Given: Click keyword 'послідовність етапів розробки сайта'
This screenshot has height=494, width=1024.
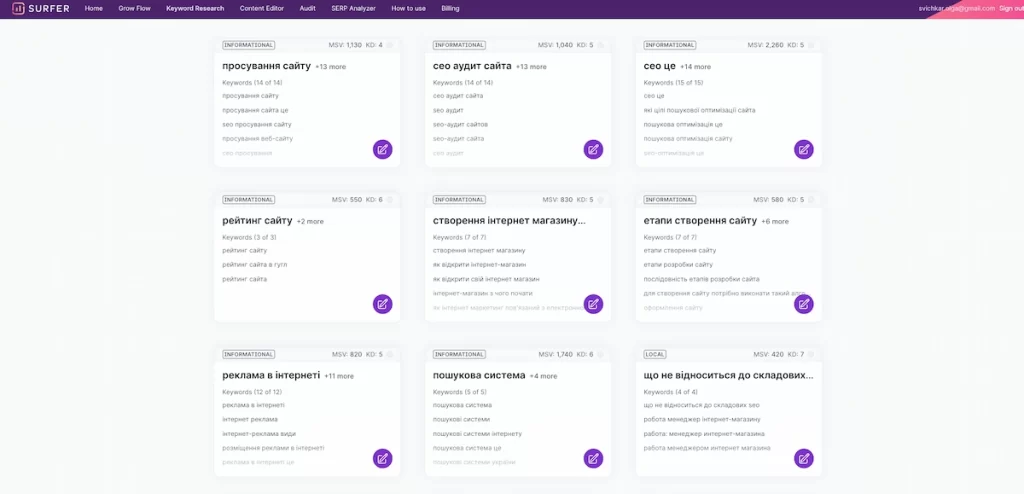Looking at the screenshot, I should click(x=701, y=279).
